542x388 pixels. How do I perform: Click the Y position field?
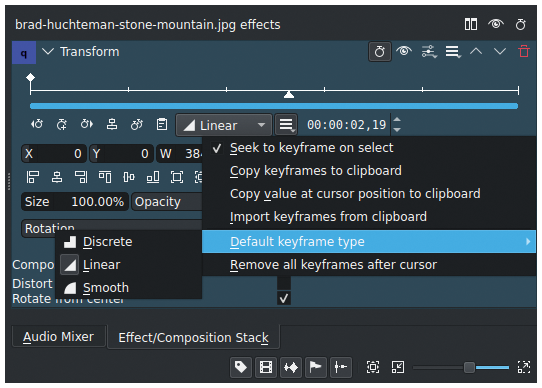pyautogui.click(x=121, y=154)
